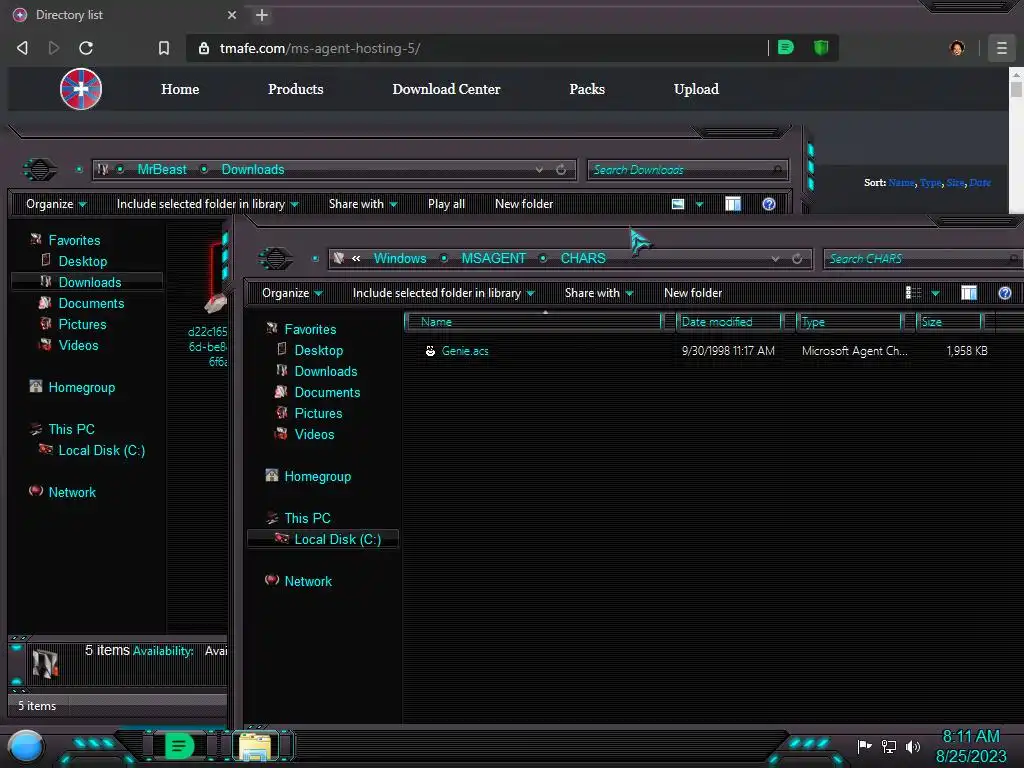Viewport: 1024px width, 768px height.
Task: Open the browser hamburger menu
Action: coord(1001,48)
